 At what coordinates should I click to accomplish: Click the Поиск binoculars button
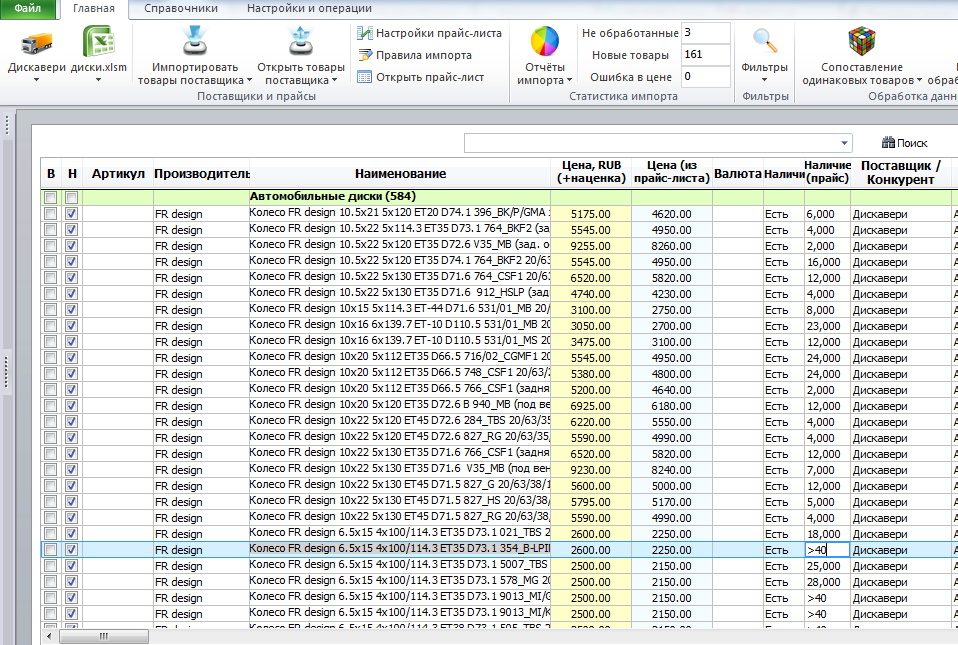(x=904, y=143)
